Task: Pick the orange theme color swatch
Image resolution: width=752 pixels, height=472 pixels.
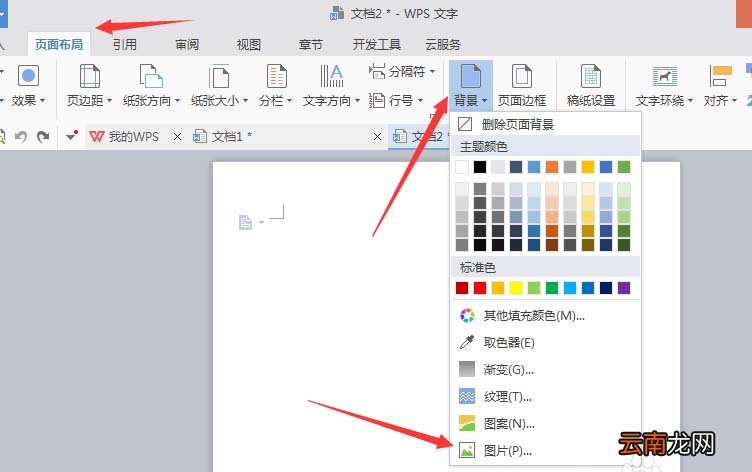Action: coord(552,166)
